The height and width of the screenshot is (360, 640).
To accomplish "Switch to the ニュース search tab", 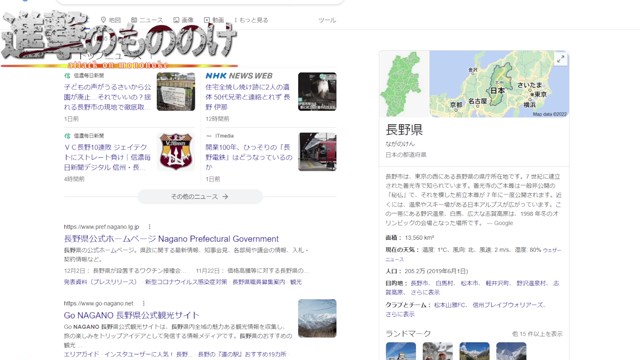I will [147, 20].
